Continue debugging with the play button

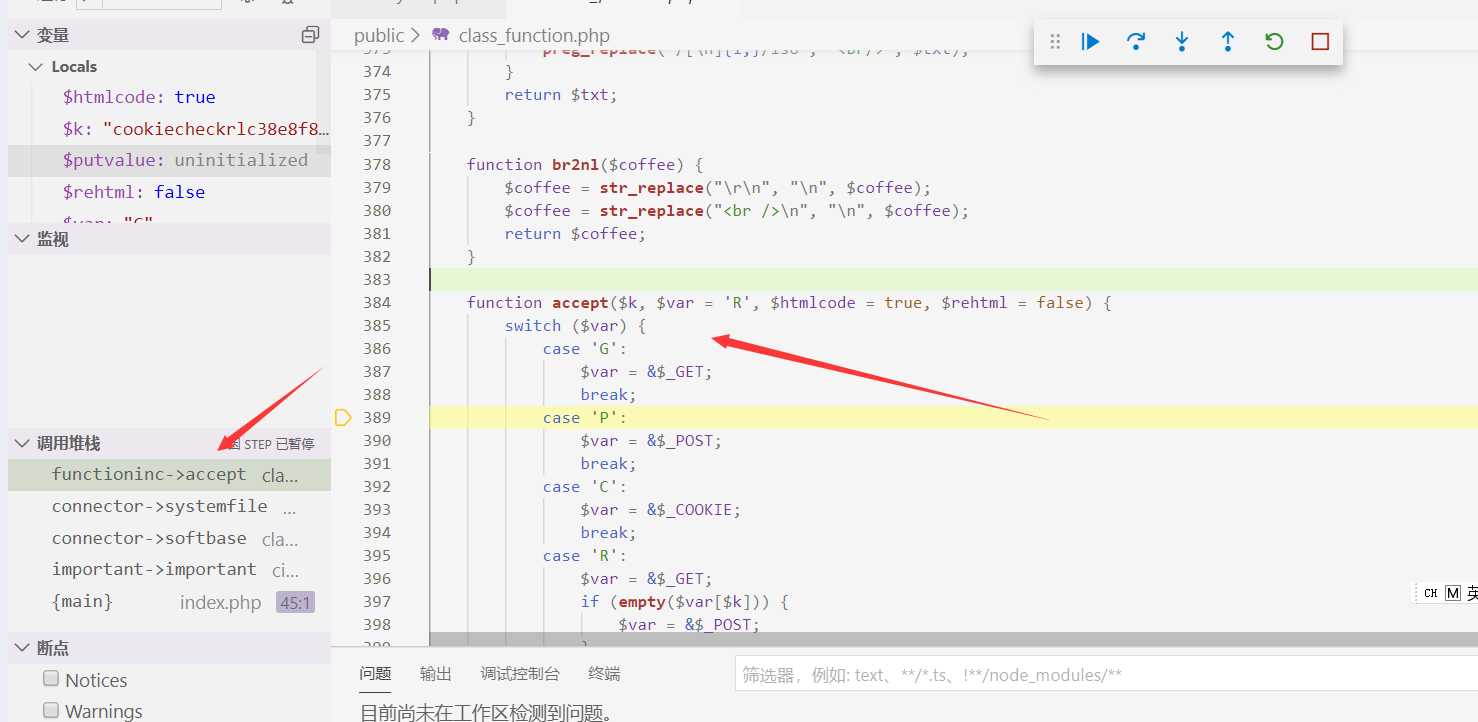tap(1090, 42)
